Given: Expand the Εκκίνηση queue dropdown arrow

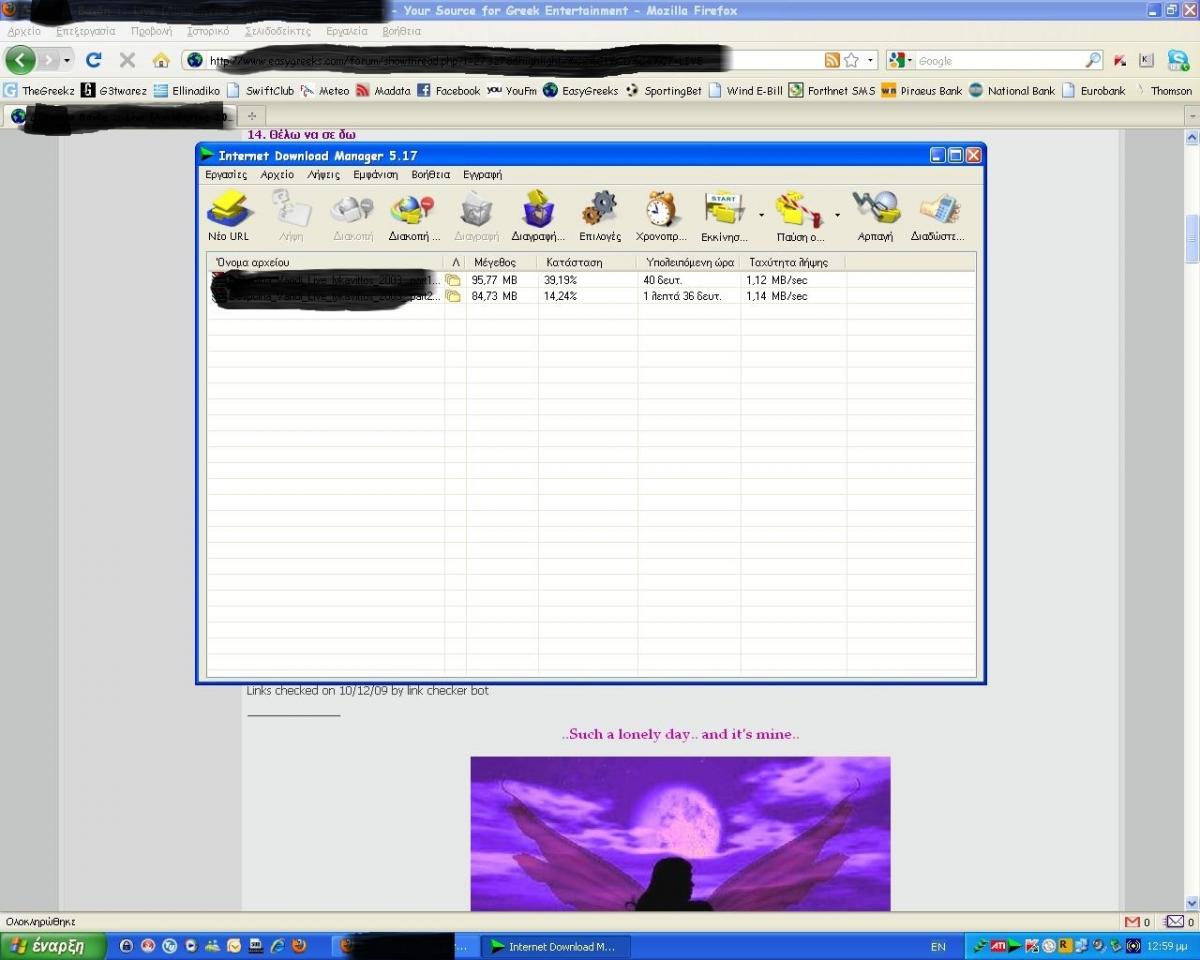Looking at the screenshot, I should pos(761,215).
